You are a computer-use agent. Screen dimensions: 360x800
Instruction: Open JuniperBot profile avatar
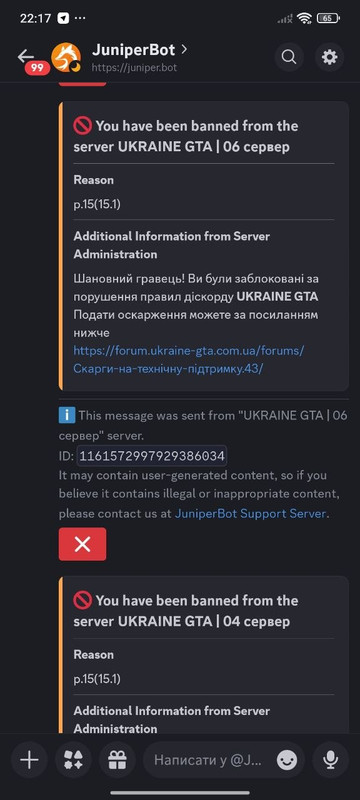pos(66,57)
